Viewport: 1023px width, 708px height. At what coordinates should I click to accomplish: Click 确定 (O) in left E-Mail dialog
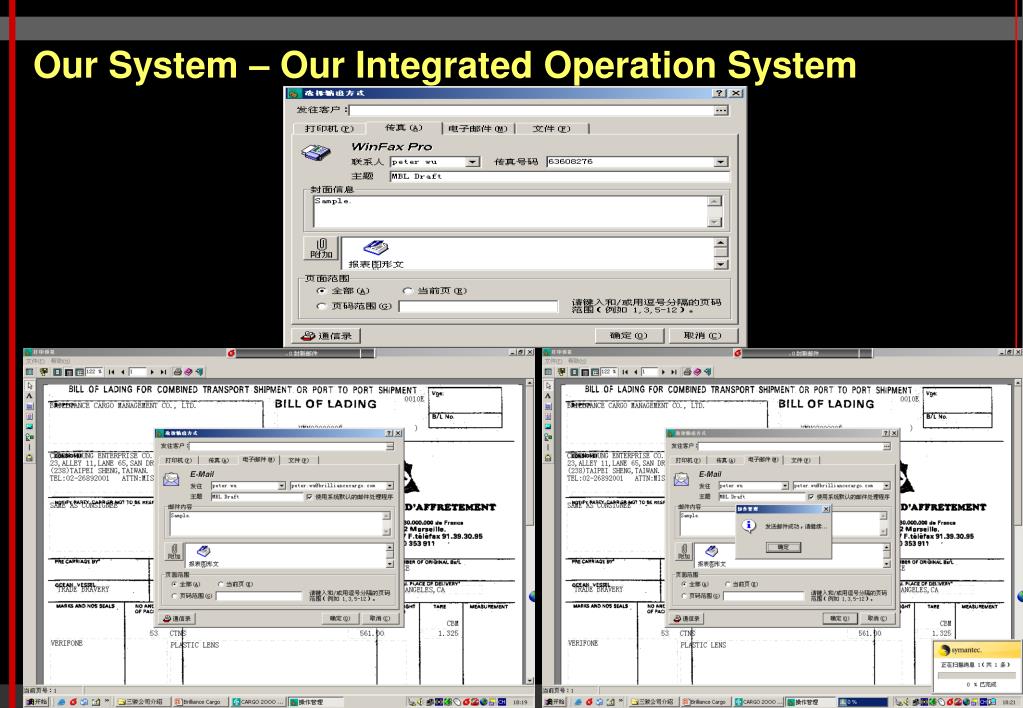340,619
